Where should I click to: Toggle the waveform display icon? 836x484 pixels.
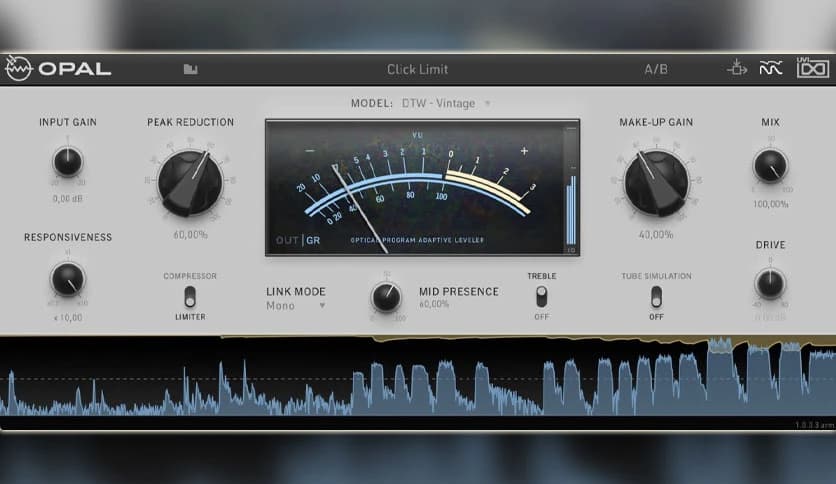[x=770, y=68]
